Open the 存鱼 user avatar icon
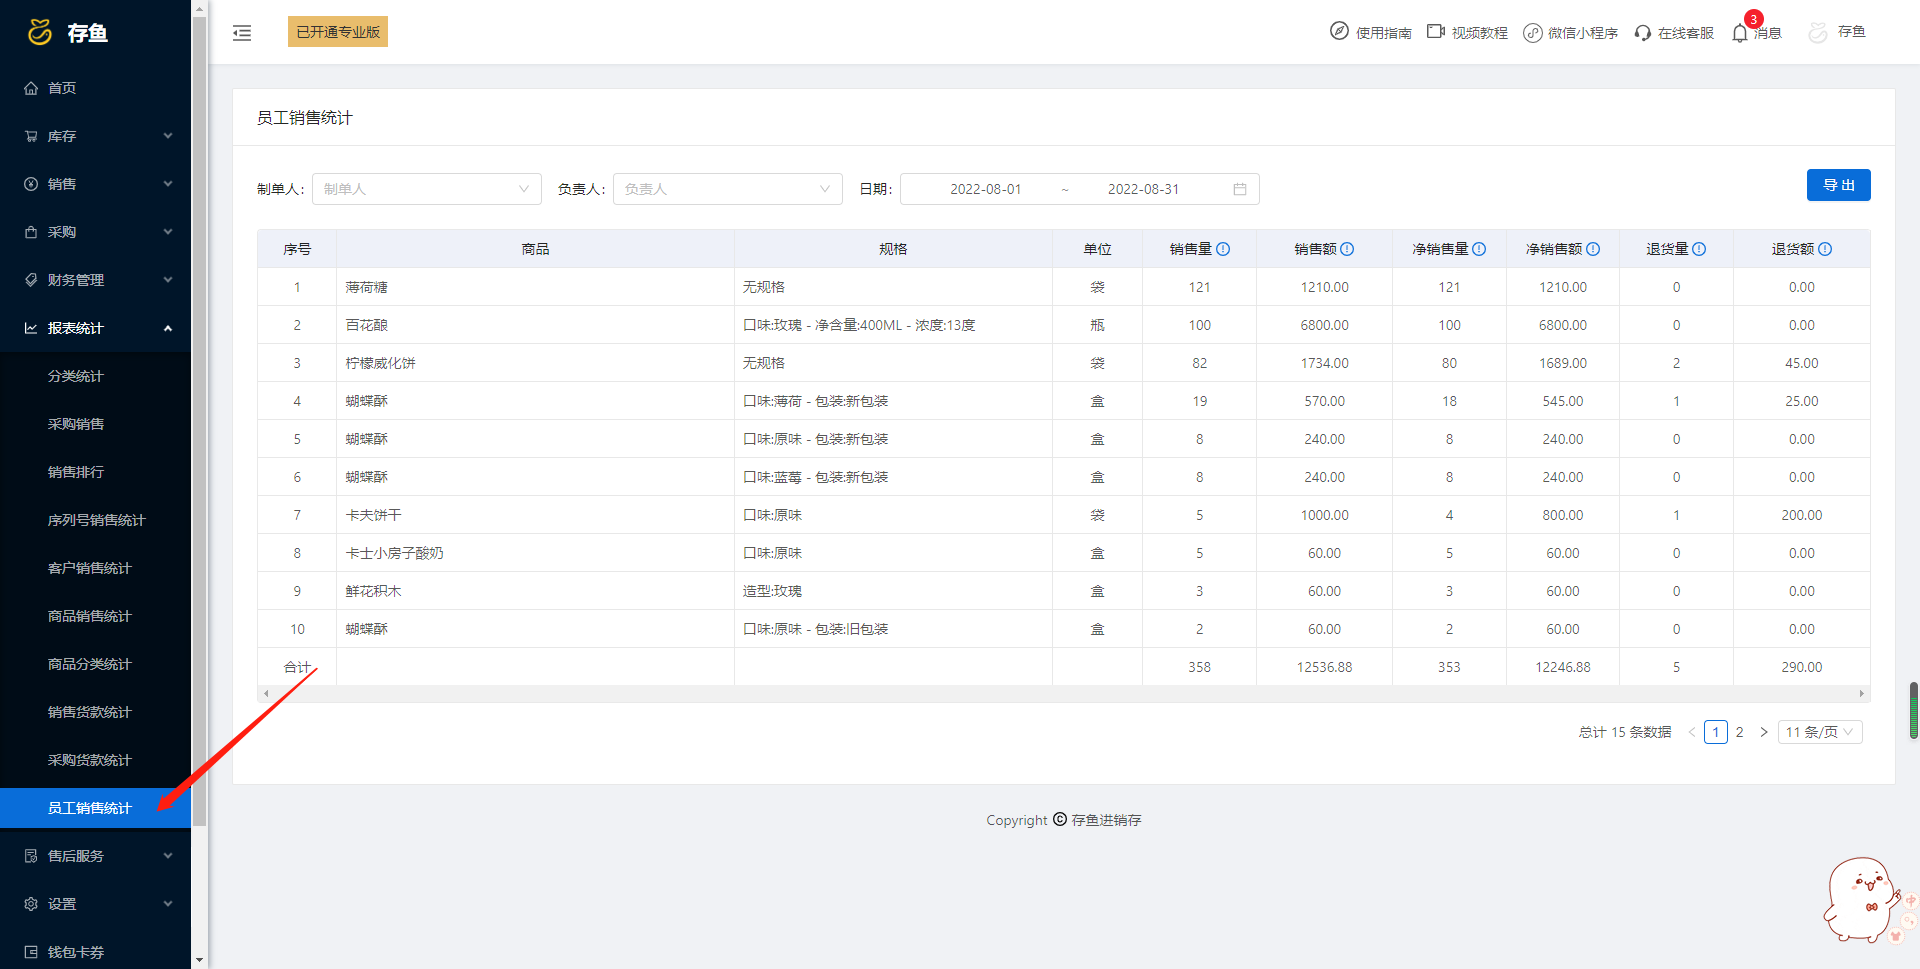 1818,32
